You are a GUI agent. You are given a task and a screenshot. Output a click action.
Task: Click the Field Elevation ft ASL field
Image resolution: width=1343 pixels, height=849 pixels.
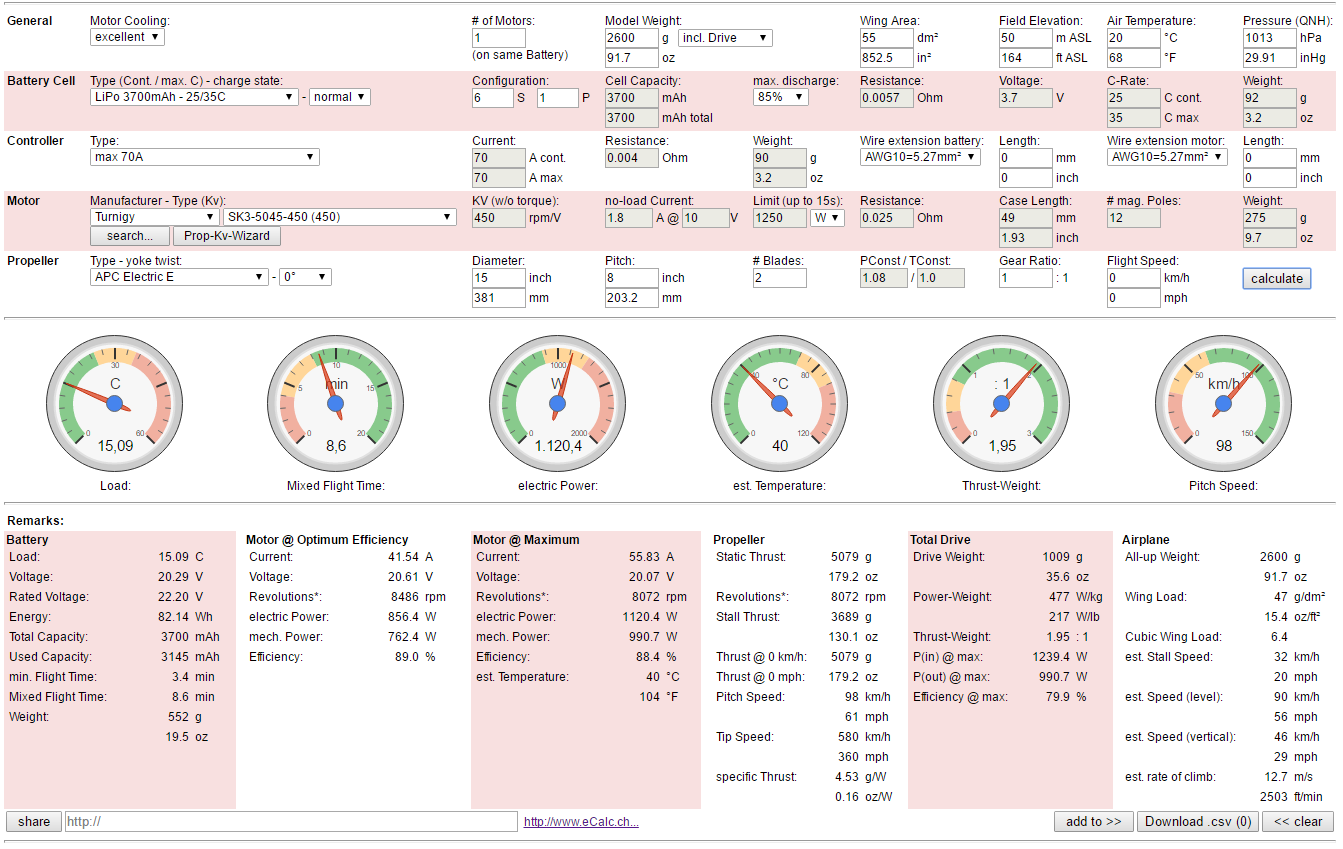pos(1025,58)
